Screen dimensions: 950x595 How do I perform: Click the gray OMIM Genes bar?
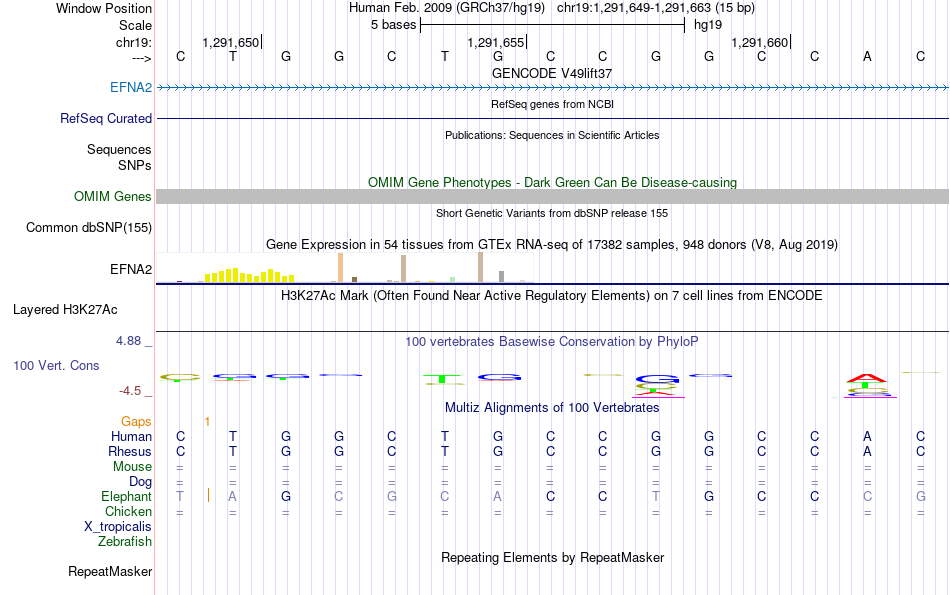click(x=553, y=196)
